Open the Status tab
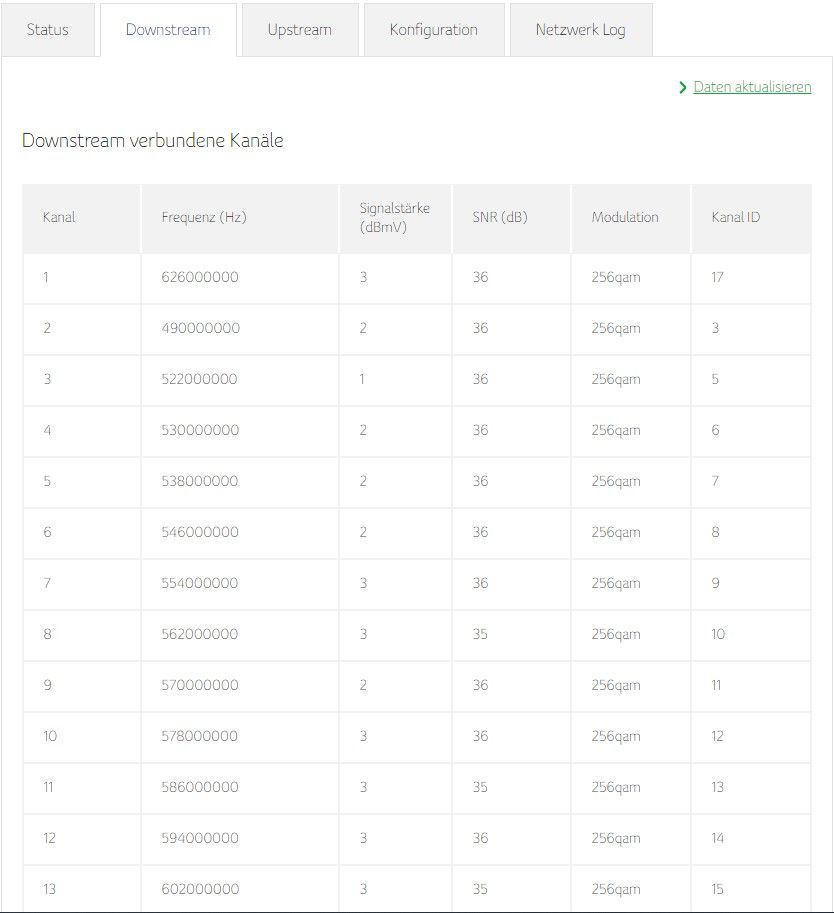This screenshot has width=834, height=913. point(48,30)
